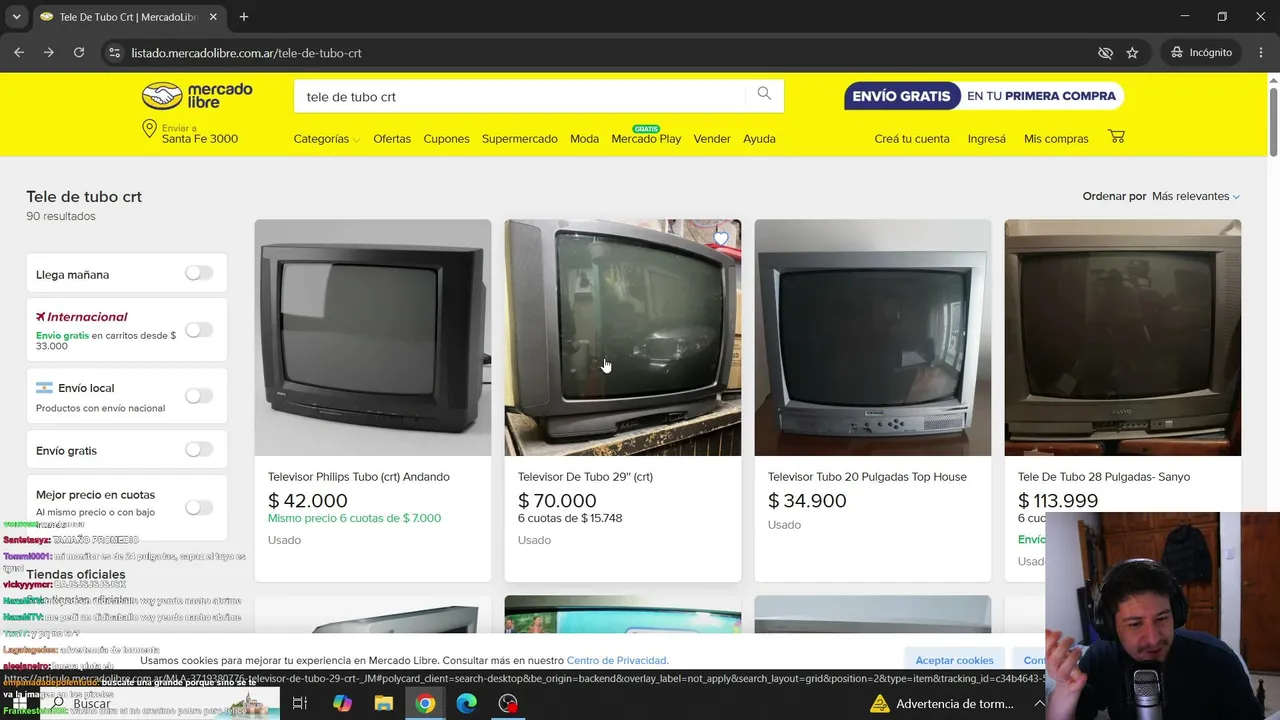Screen dimensions: 1280x720
Task: Click the $ 34.900 price
Action: (x=807, y=501)
